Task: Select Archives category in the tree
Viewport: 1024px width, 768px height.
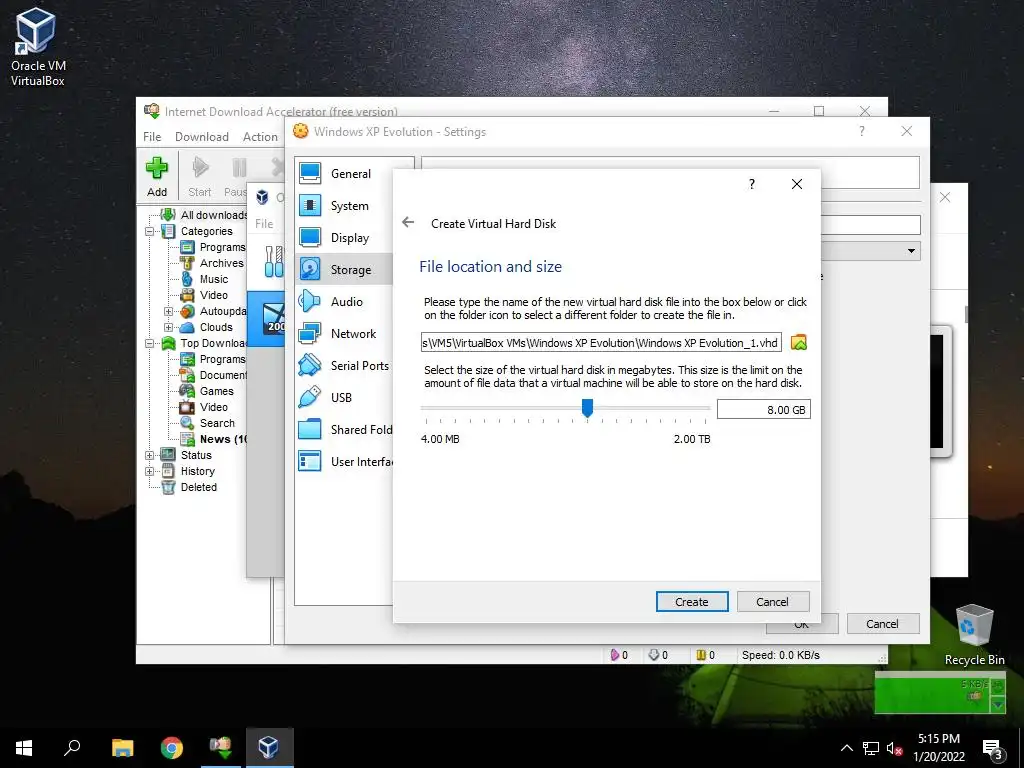Action: coord(212,263)
